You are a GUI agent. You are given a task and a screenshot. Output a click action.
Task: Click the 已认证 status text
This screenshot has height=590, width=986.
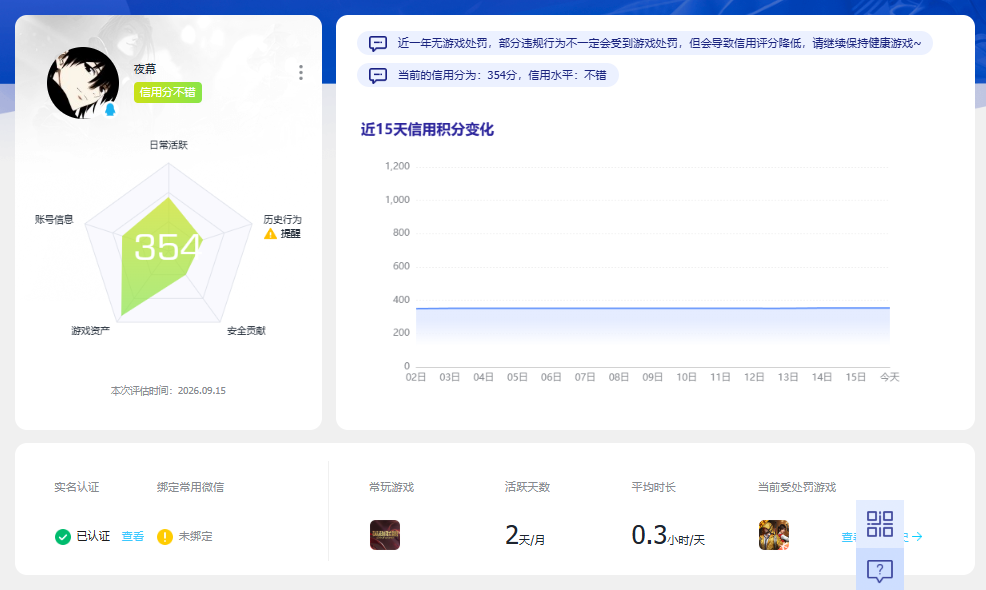[93, 537]
